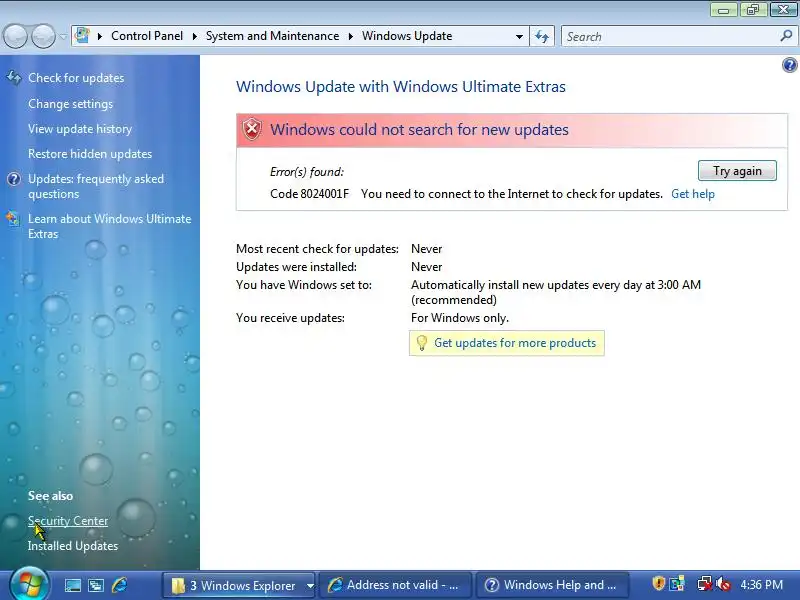The height and width of the screenshot is (600, 800).
Task: Launch Internet Explorer from quick launch
Action: tap(119, 585)
